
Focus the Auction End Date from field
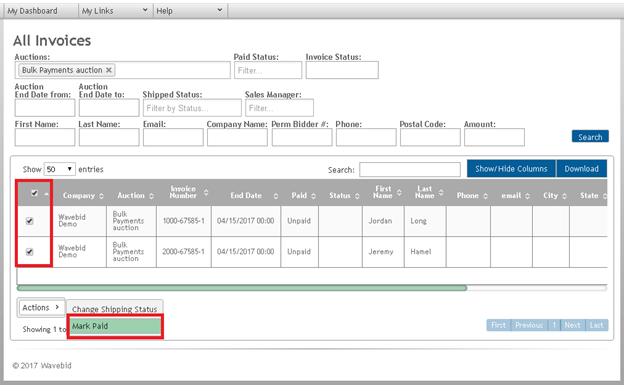click(x=45, y=108)
